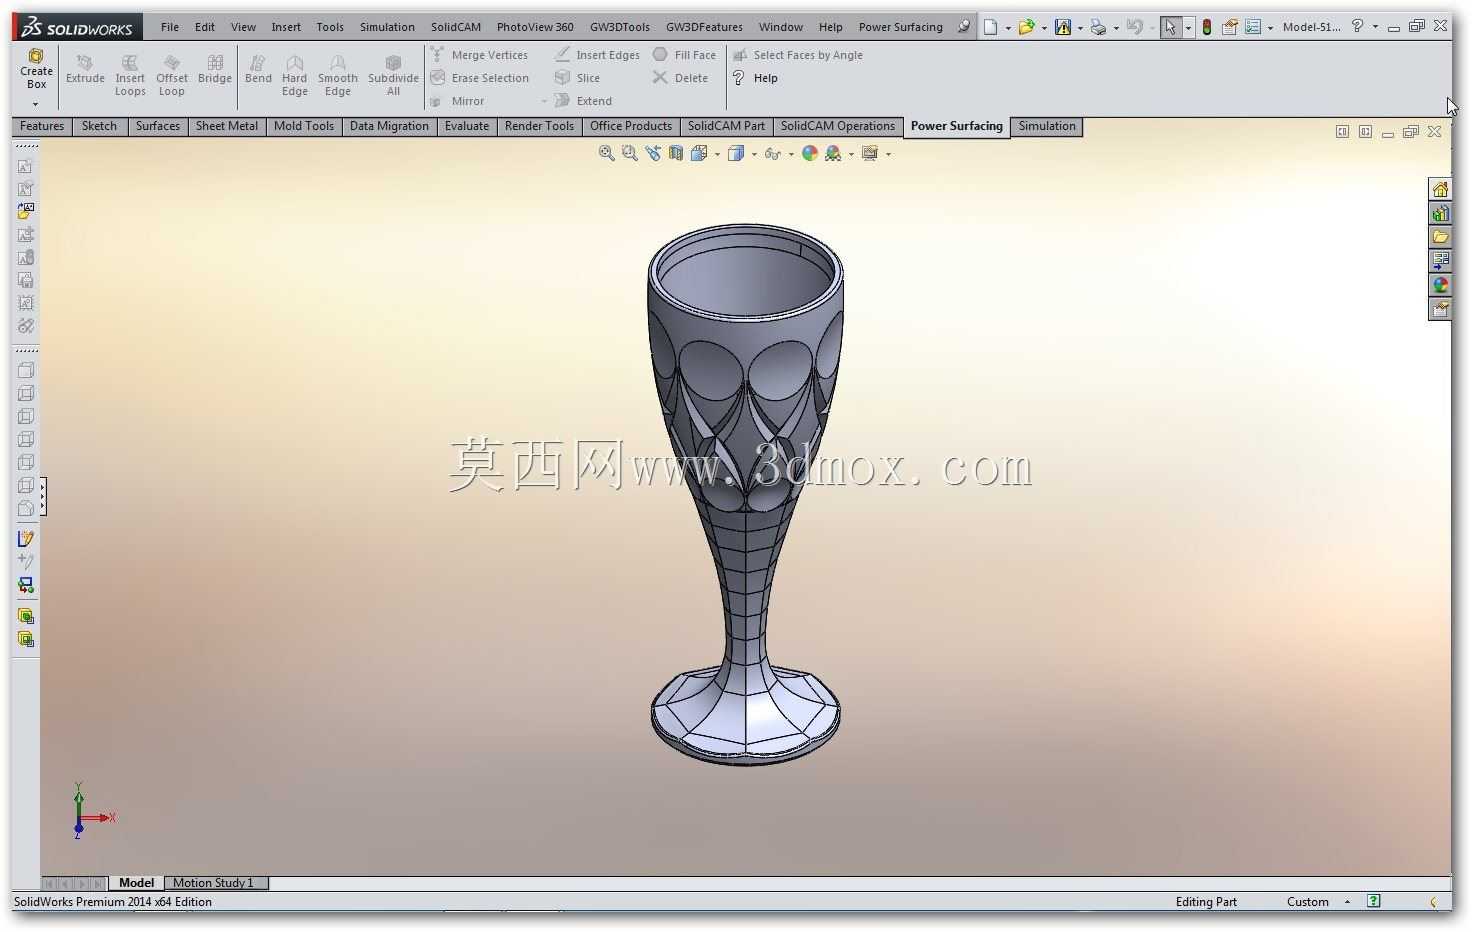Click SolidWorks Resources home icon
Viewport: 1479px width, 932px height.
point(1440,189)
